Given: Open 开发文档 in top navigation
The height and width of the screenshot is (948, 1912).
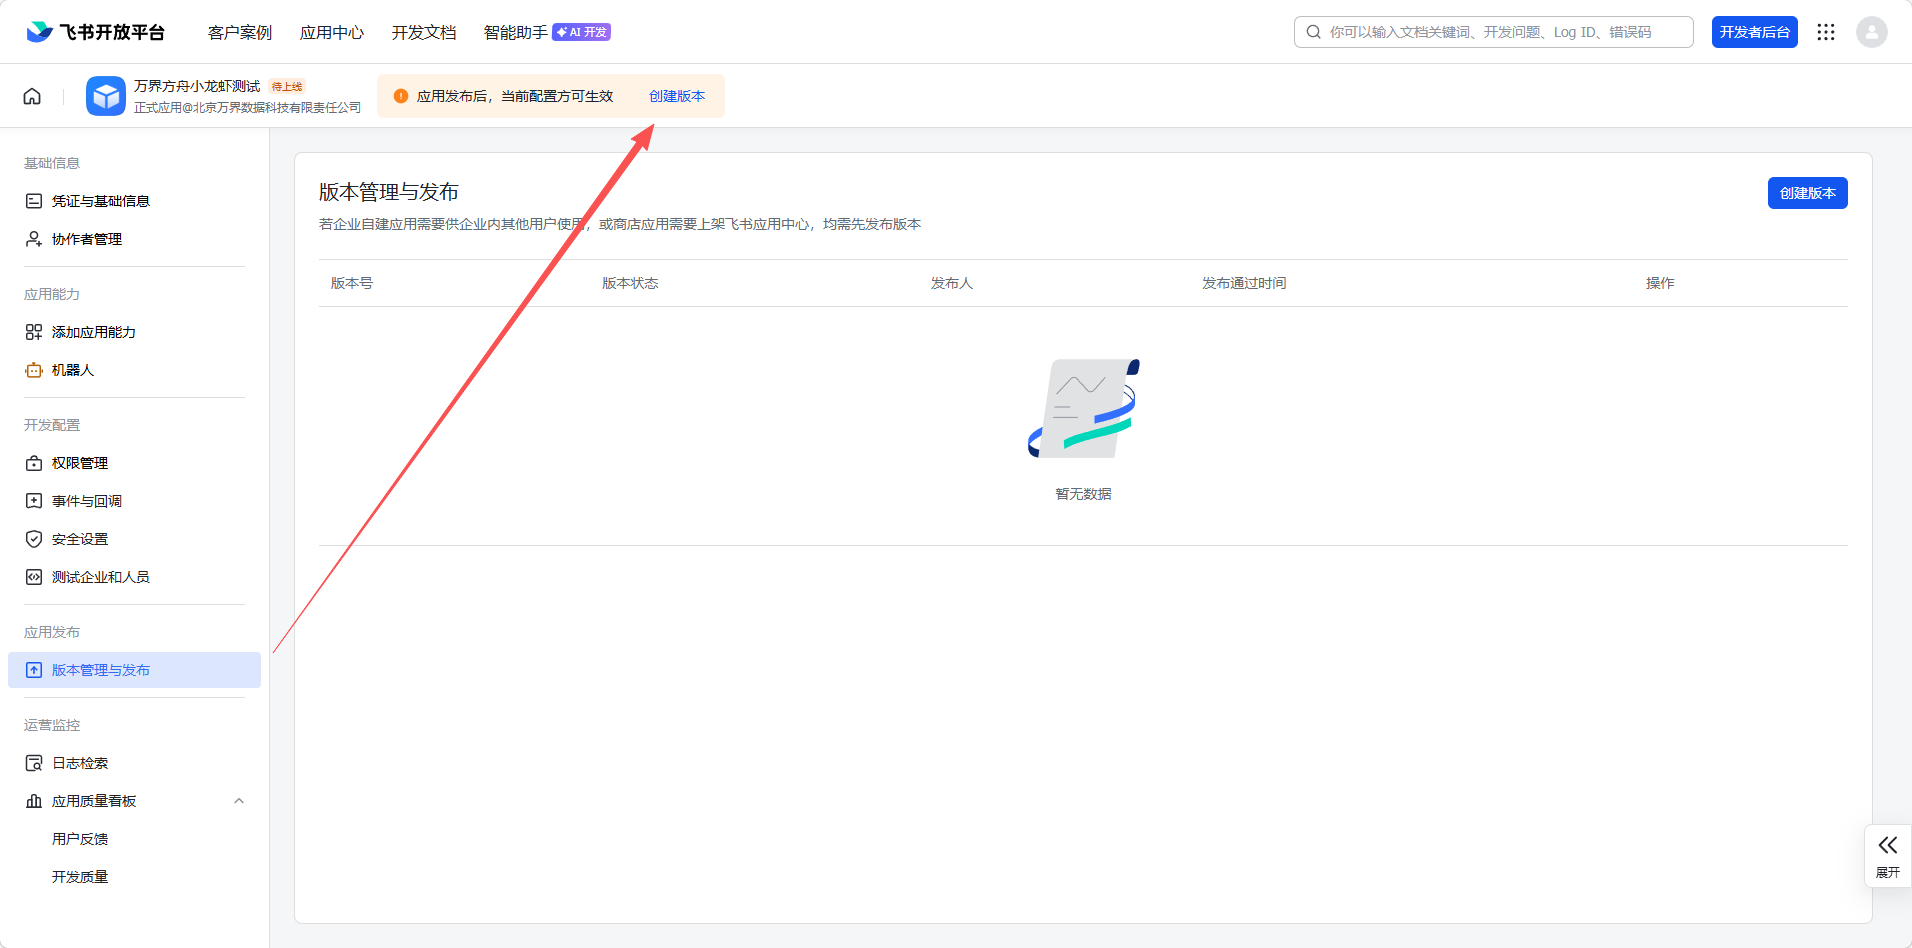Looking at the screenshot, I should (424, 33).
